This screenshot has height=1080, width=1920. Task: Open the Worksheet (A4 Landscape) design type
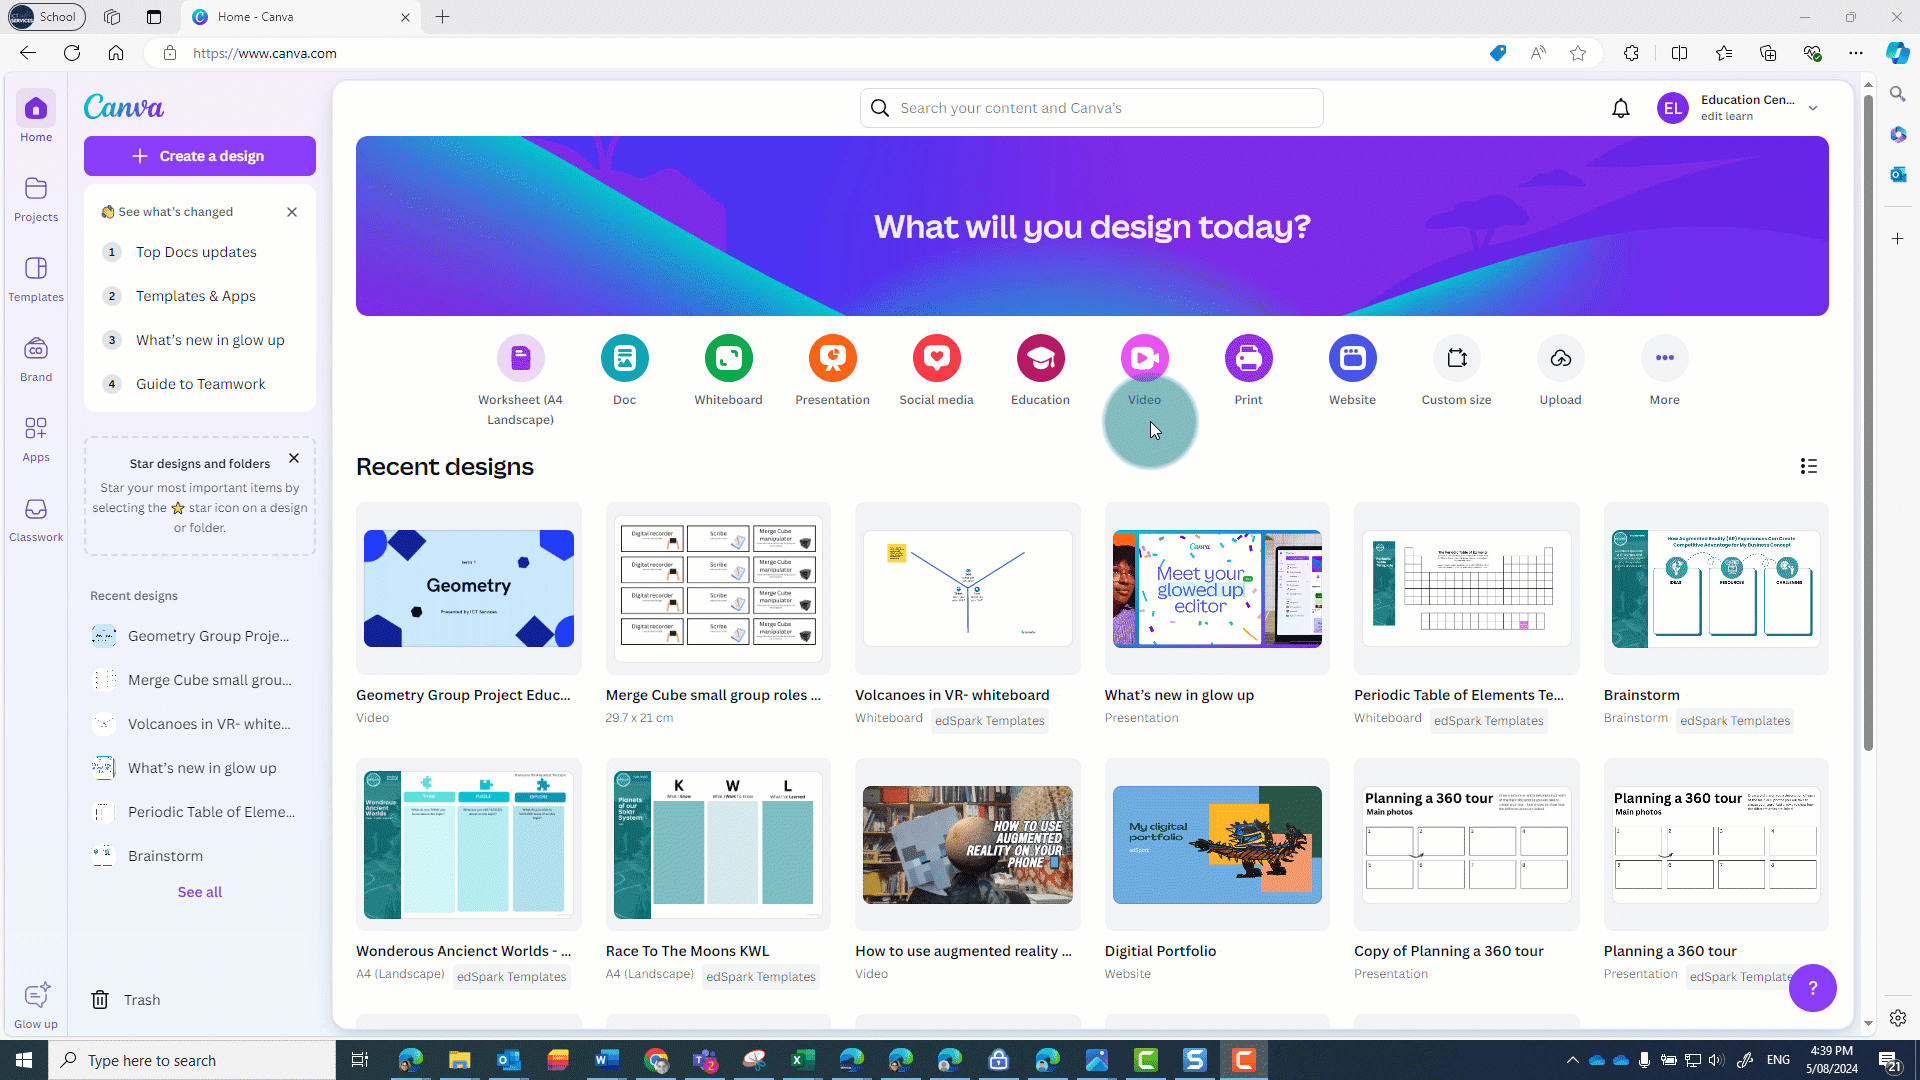(x=520, y=358)
